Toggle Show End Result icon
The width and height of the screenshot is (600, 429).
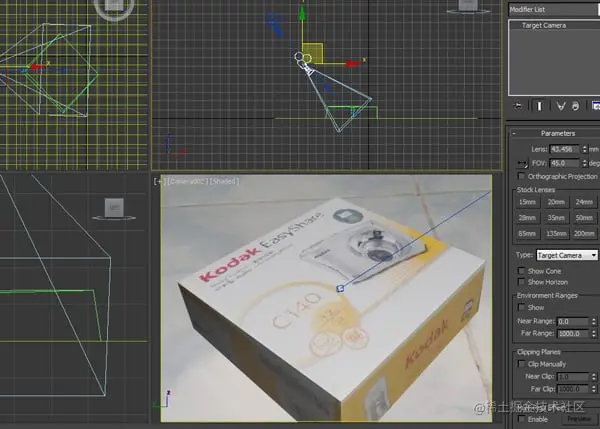click(539, 106)
